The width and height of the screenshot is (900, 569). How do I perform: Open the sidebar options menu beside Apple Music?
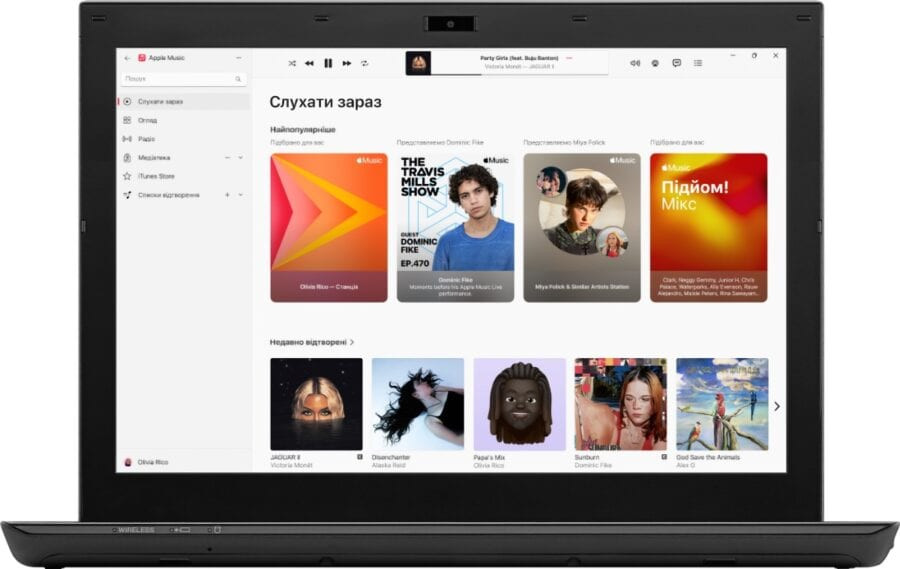(239, 58)
